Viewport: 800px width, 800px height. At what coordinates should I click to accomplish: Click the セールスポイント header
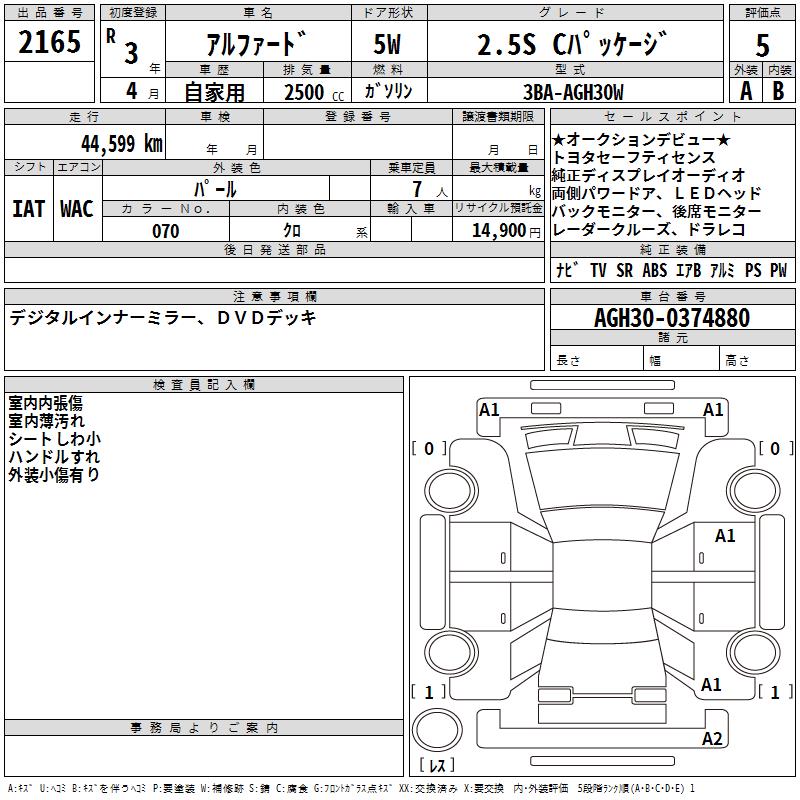[672, 117]
